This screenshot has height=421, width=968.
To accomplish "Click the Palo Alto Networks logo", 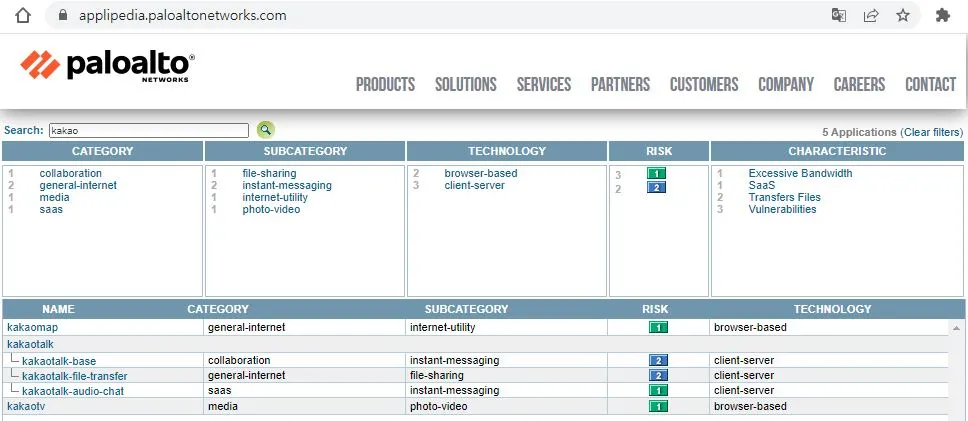I will click(x=107, y=66).
